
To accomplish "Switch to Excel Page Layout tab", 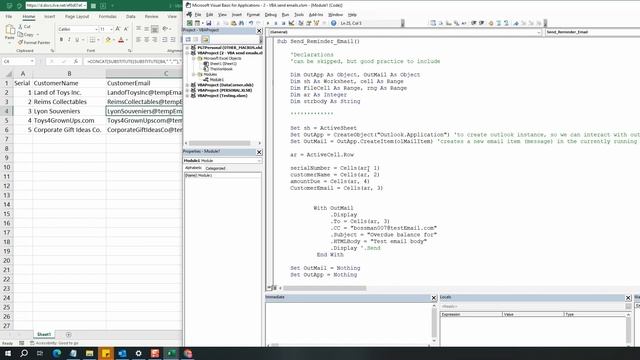I will (77, 17).
